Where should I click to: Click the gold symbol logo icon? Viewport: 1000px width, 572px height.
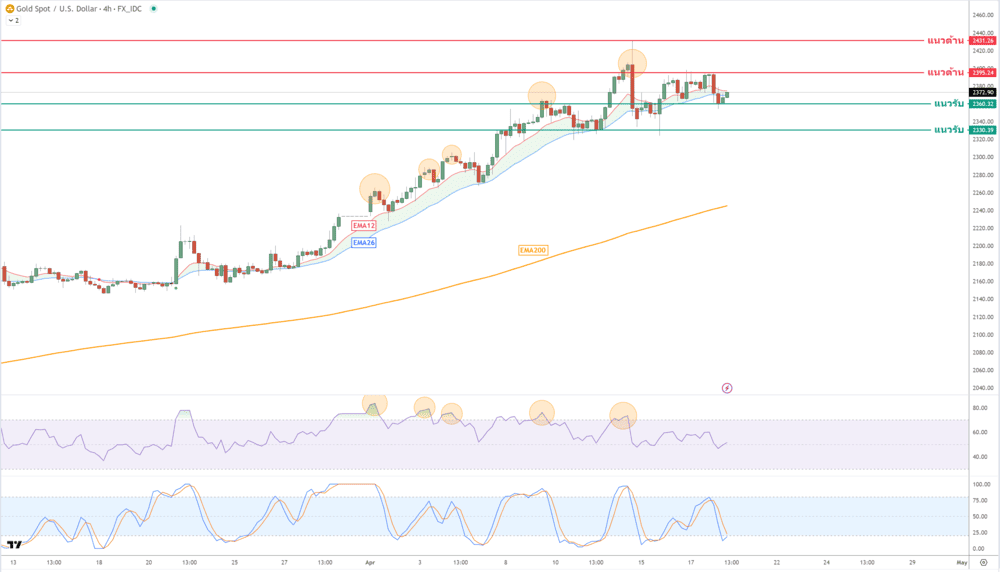click(9, 8)
